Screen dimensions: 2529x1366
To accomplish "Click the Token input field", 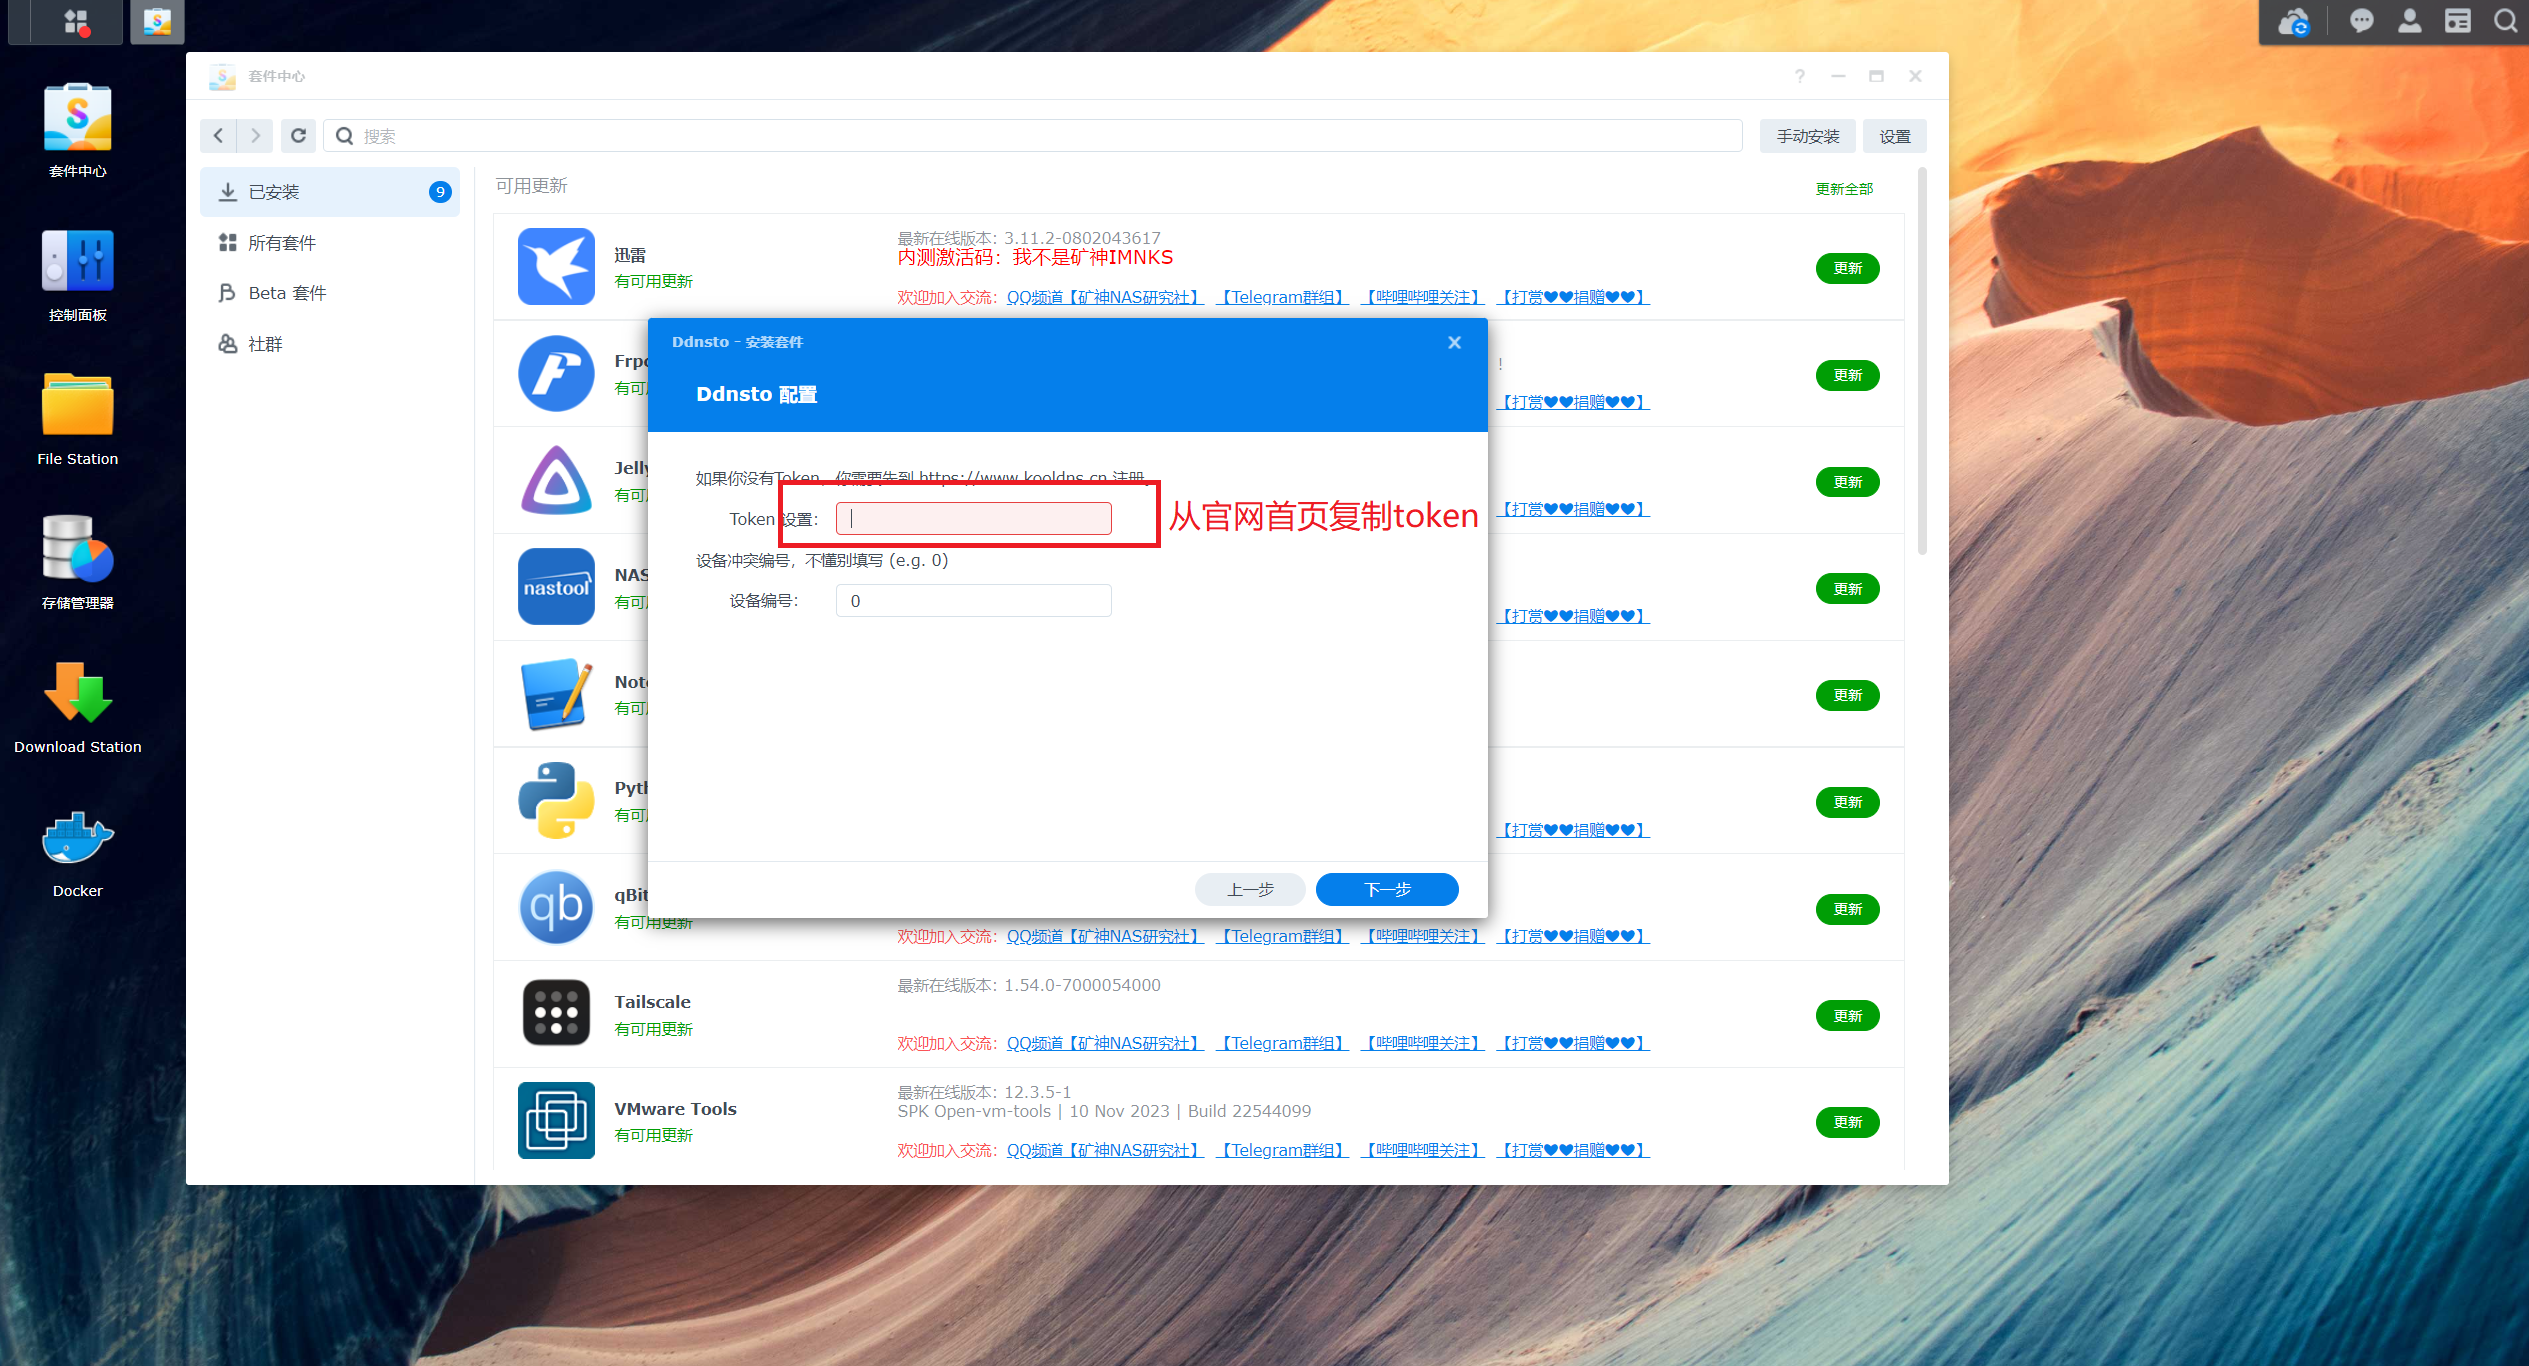I will (x=973, y=518).
